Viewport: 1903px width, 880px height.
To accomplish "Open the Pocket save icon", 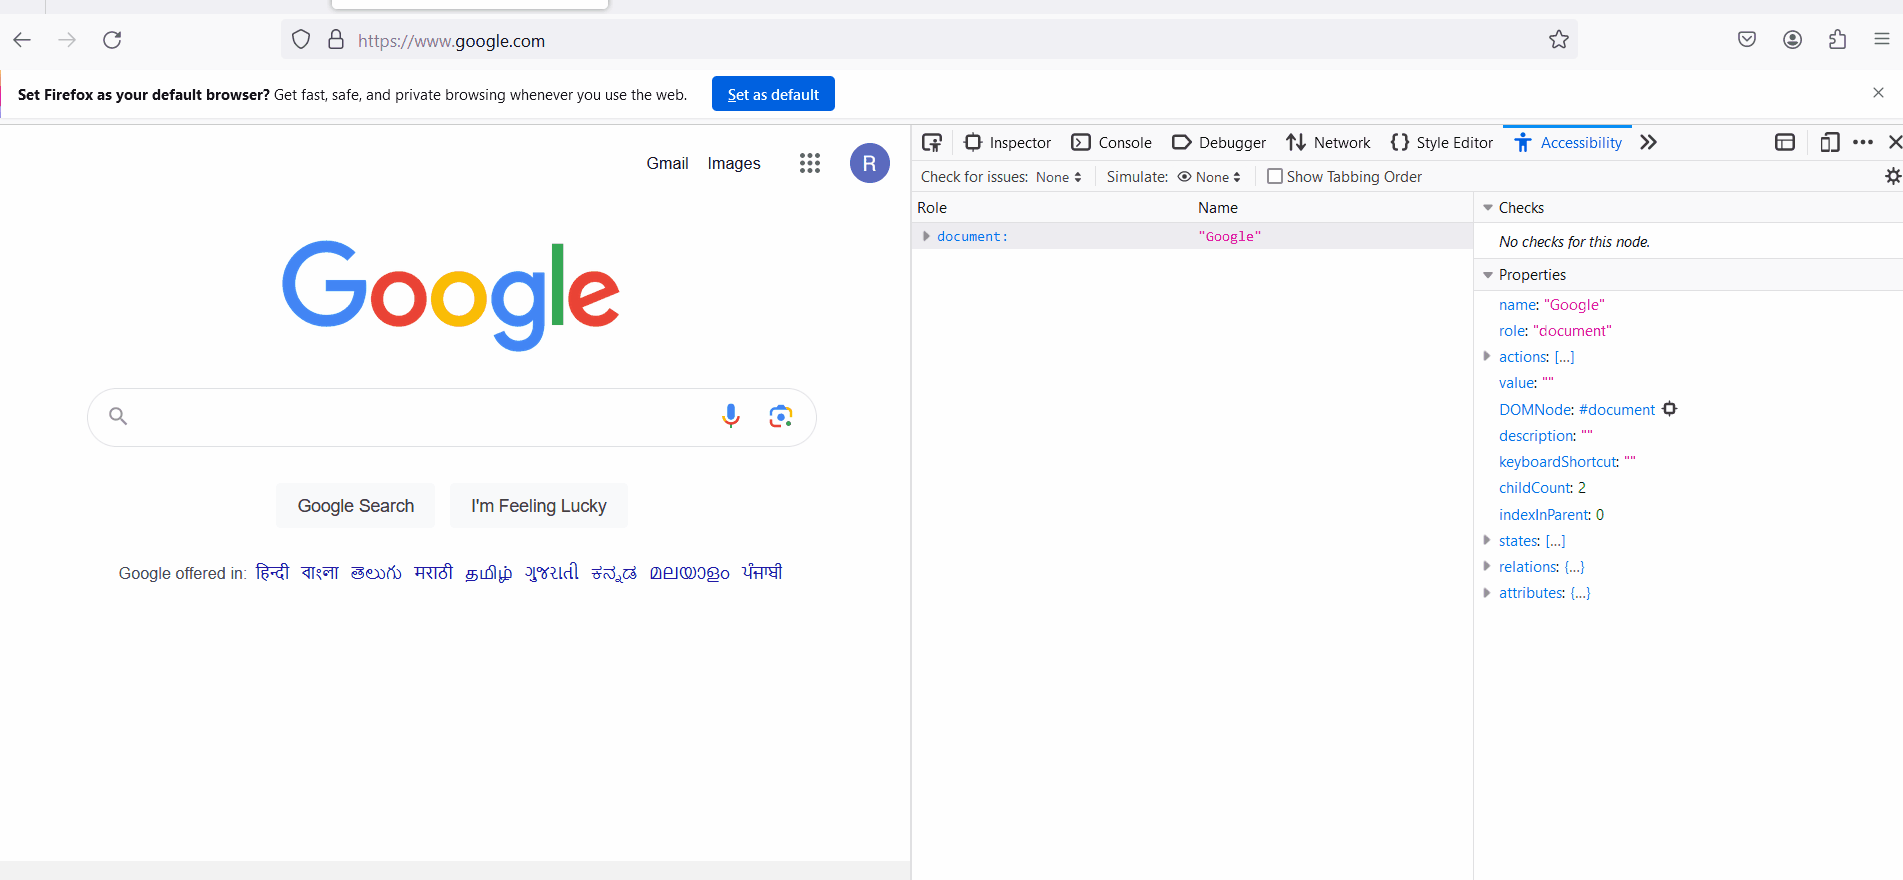I will [1747, 40].
